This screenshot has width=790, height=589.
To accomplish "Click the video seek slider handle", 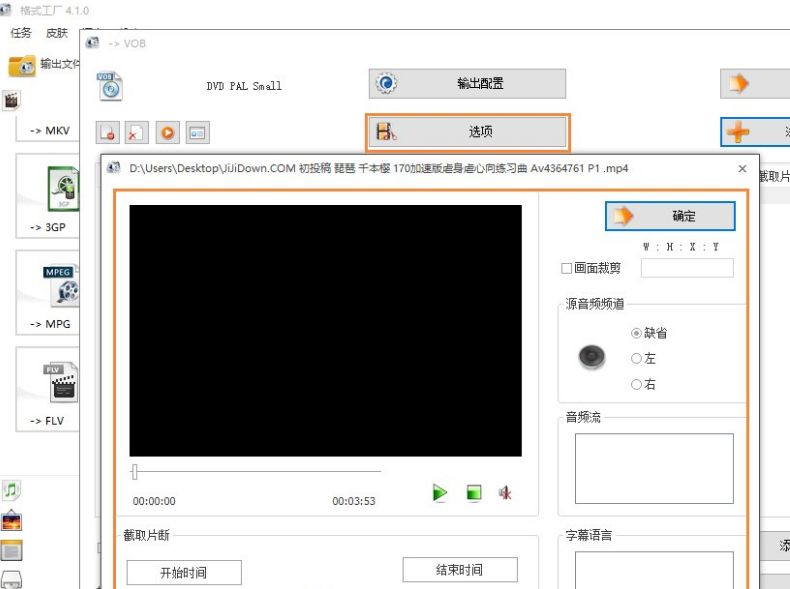I will tap(135, 471).
